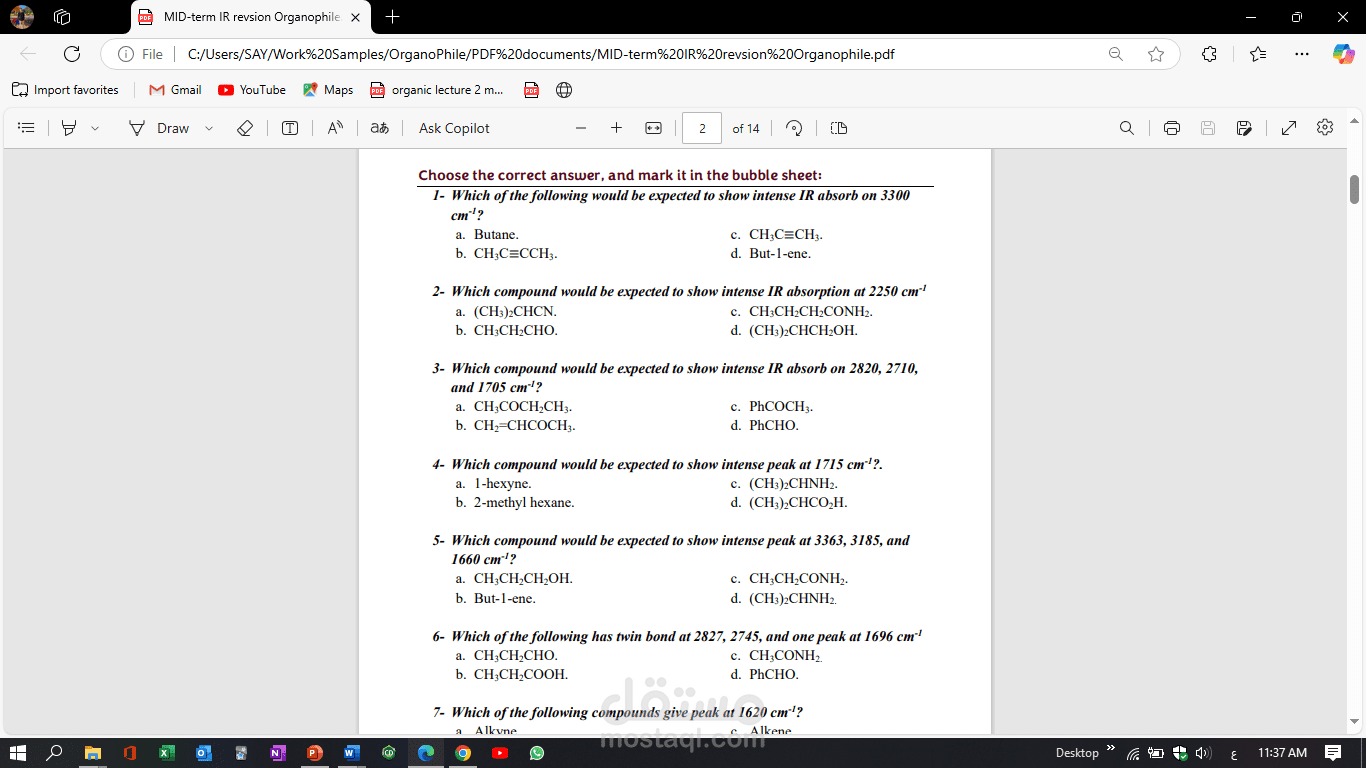This screenshot has width=1366, height=768.
Task: Open the YouTube bookmark
Action: [252, 90]
